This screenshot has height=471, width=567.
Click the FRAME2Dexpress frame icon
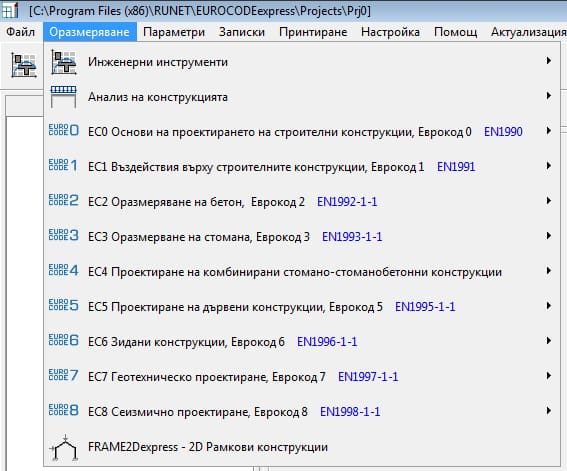(64, 448)
